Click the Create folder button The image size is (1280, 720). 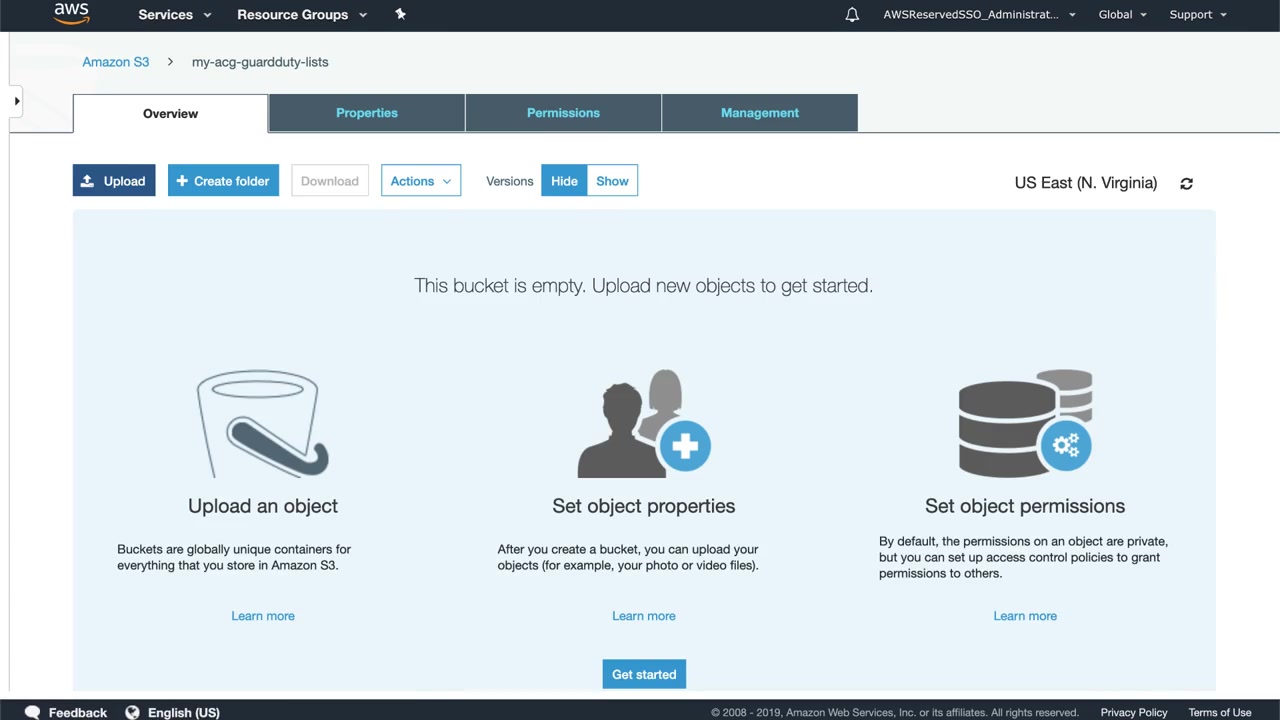pyautogui.click(x=223, y=181)
